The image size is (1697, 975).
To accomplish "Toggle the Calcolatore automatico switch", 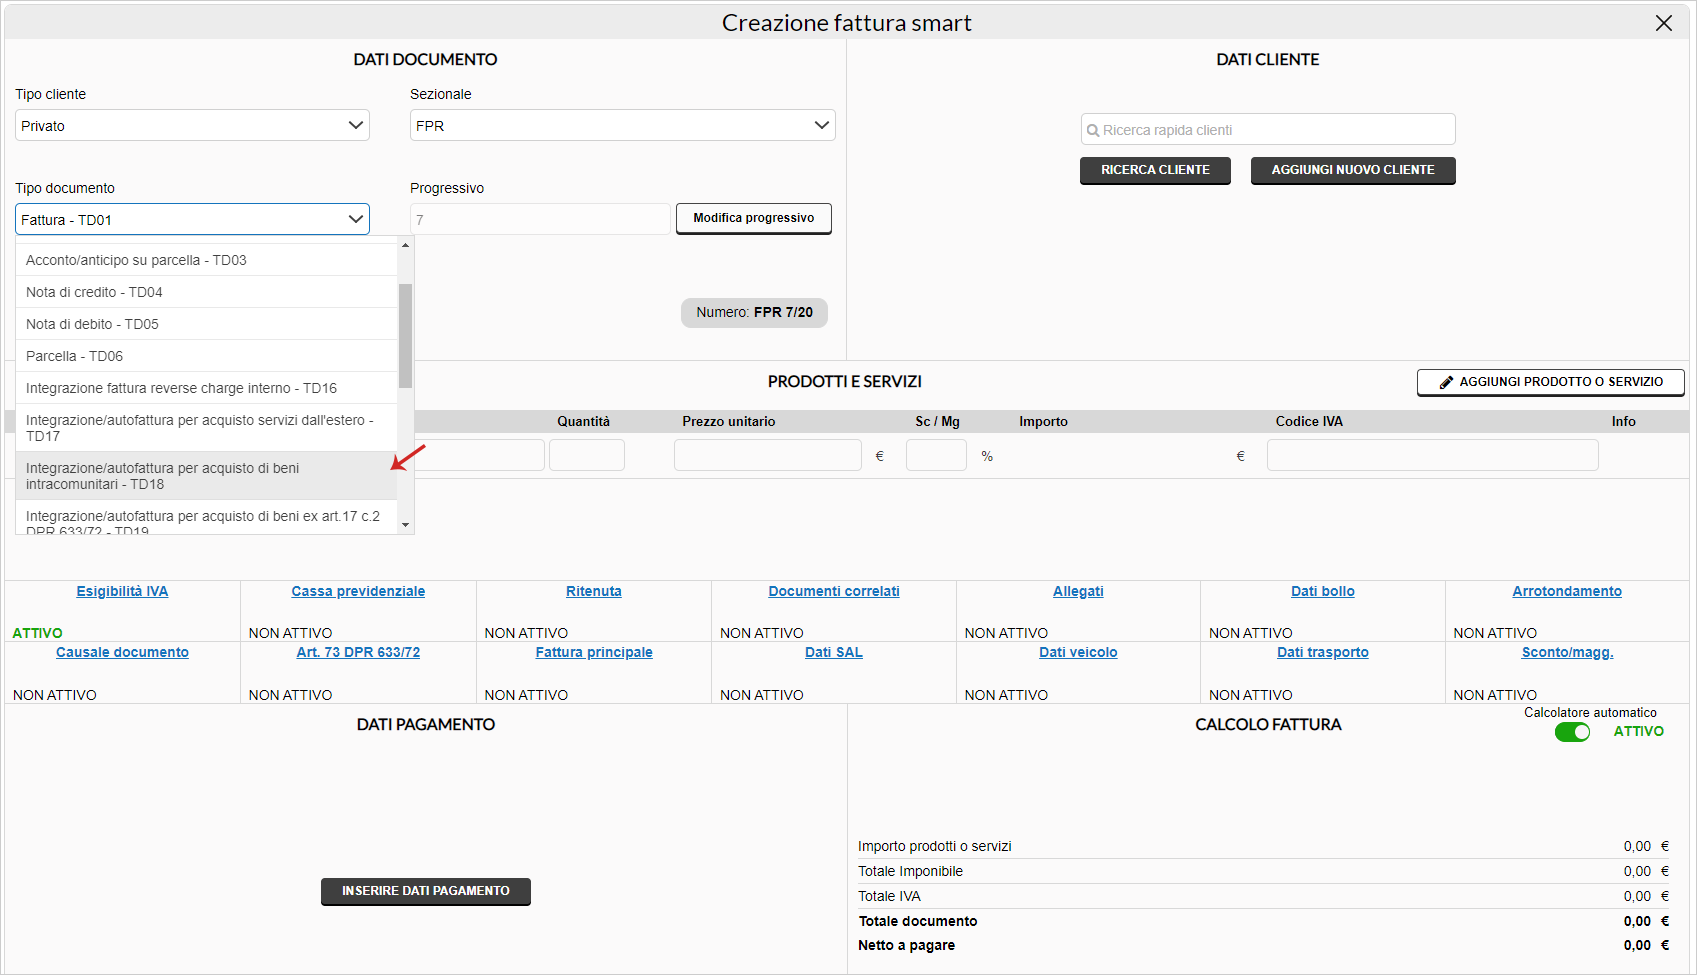I will tap(1572, 732).
